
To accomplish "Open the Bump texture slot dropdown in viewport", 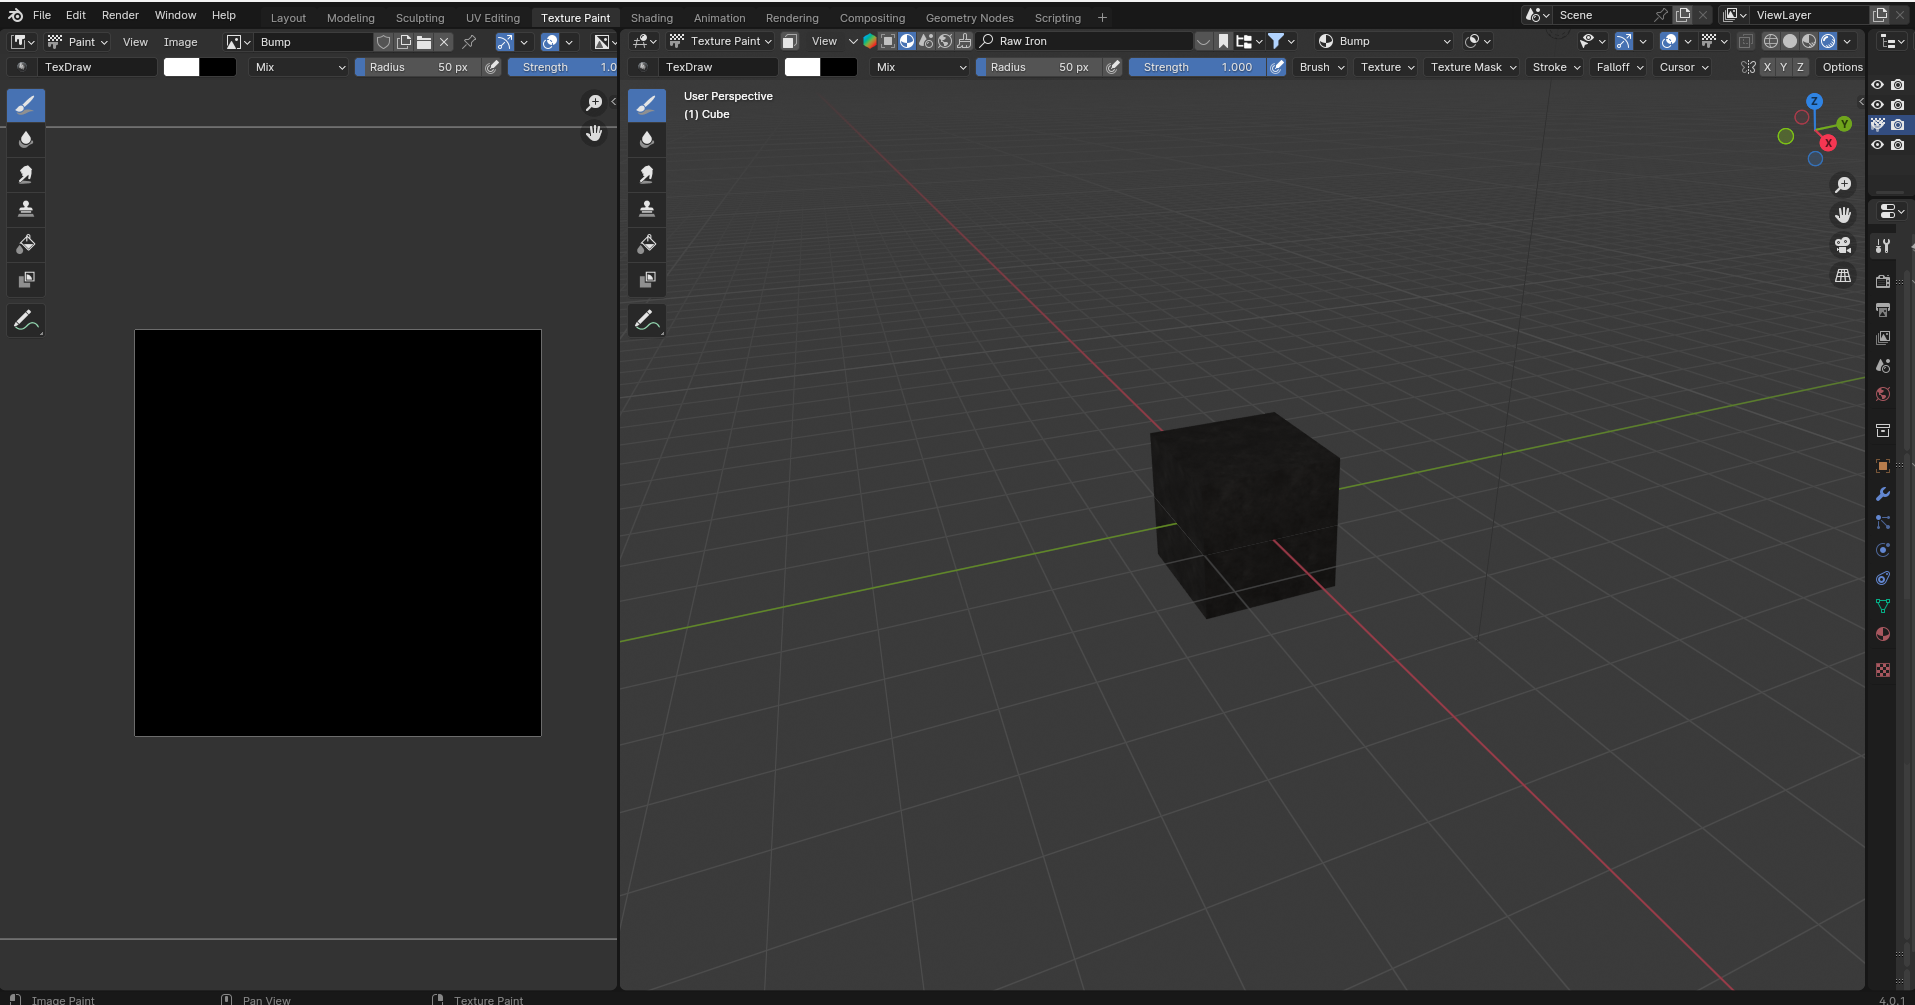I will (x=1384, y=41).
